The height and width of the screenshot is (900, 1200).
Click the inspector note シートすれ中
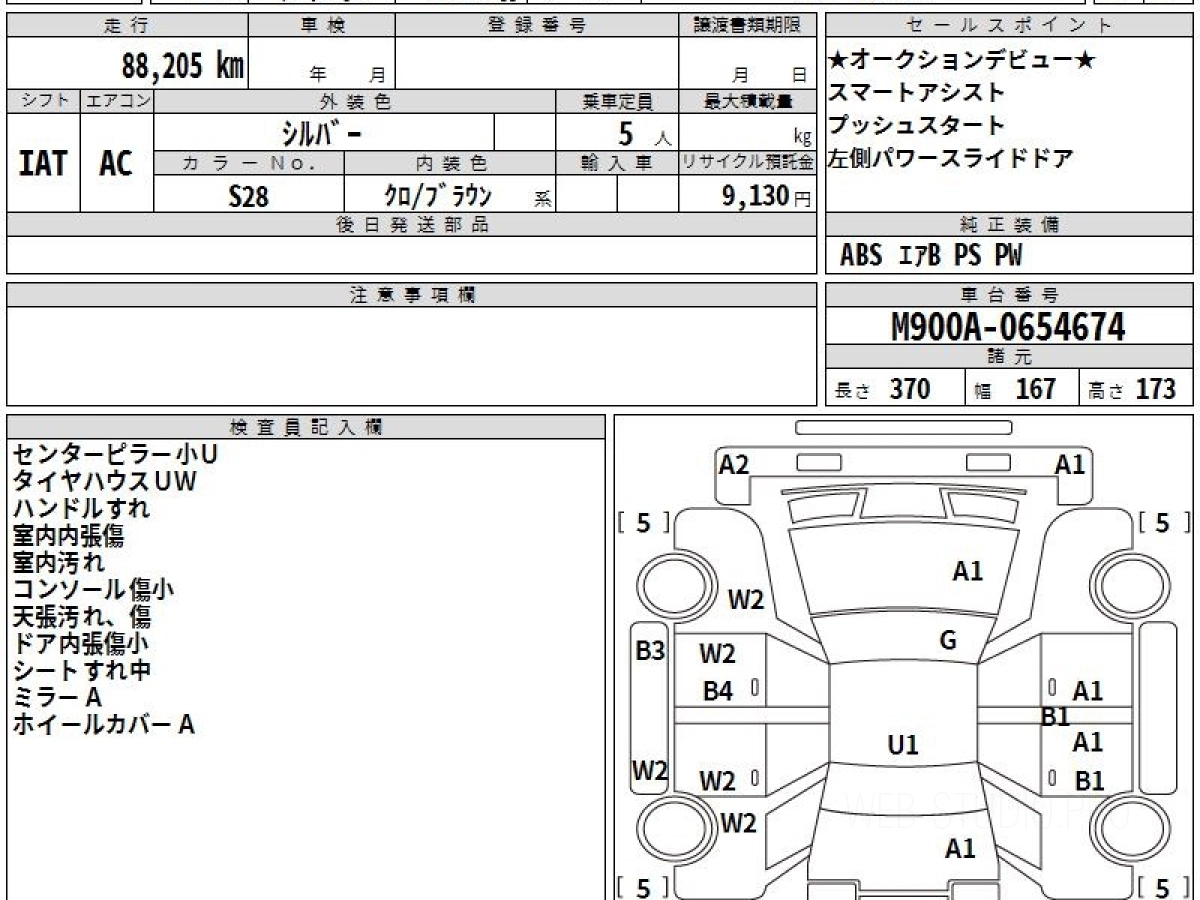point(81,670)
